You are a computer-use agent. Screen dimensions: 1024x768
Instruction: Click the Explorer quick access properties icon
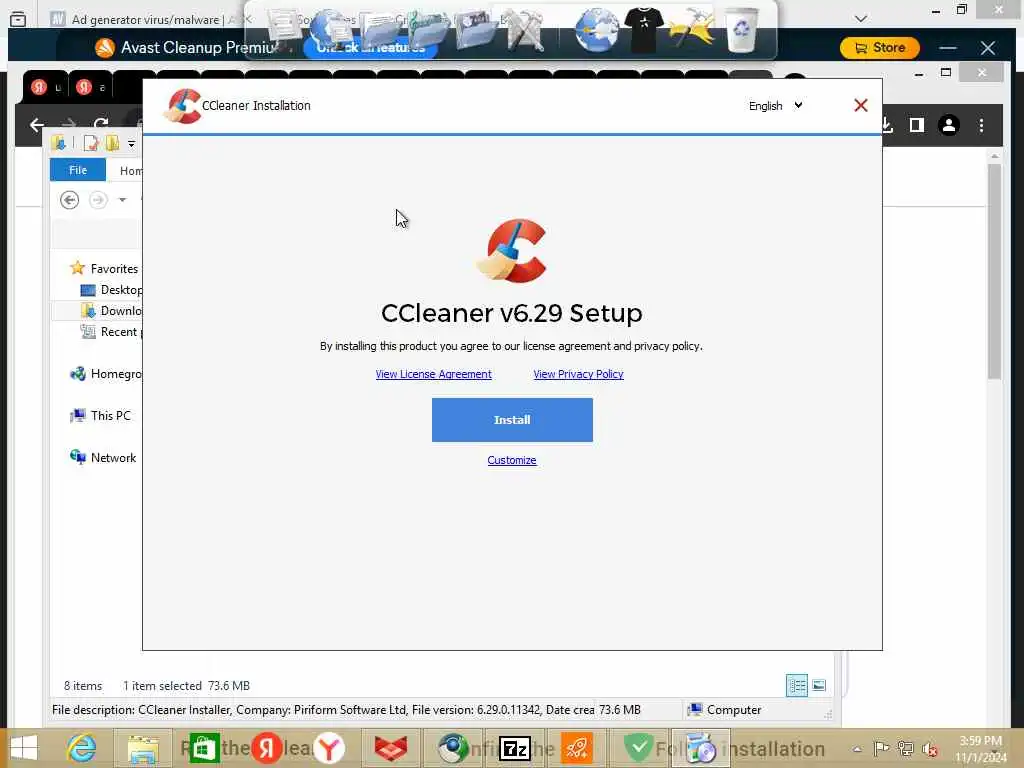91,143
